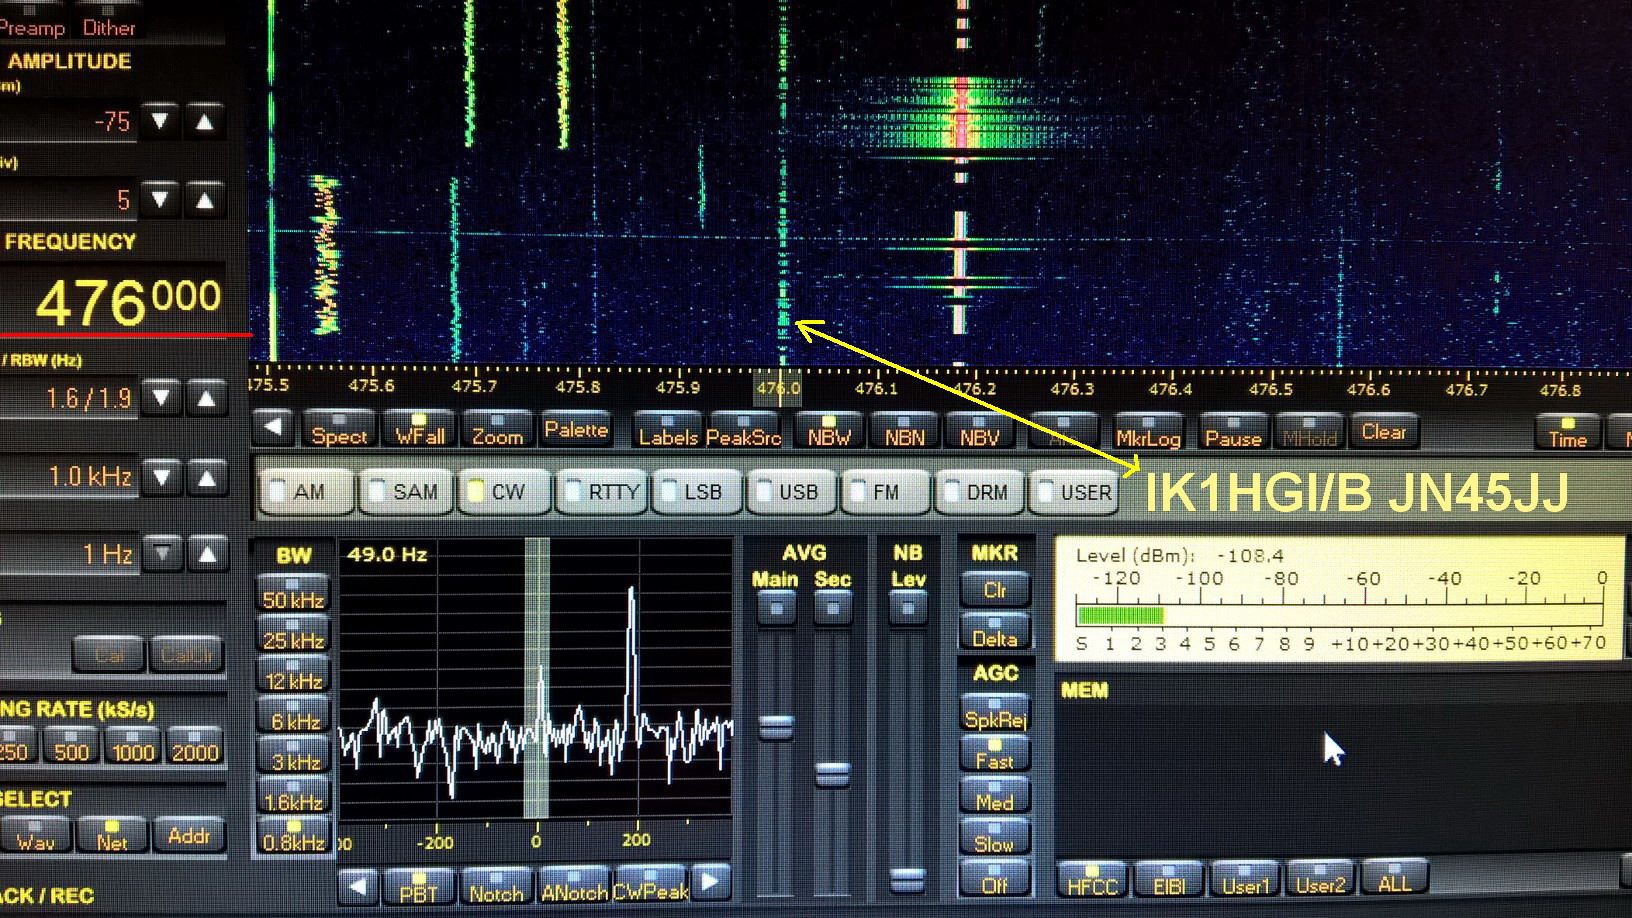Screen dimensions: 1632x918
Task: Enable the NBN noise blanker
Action: point(904,431)
